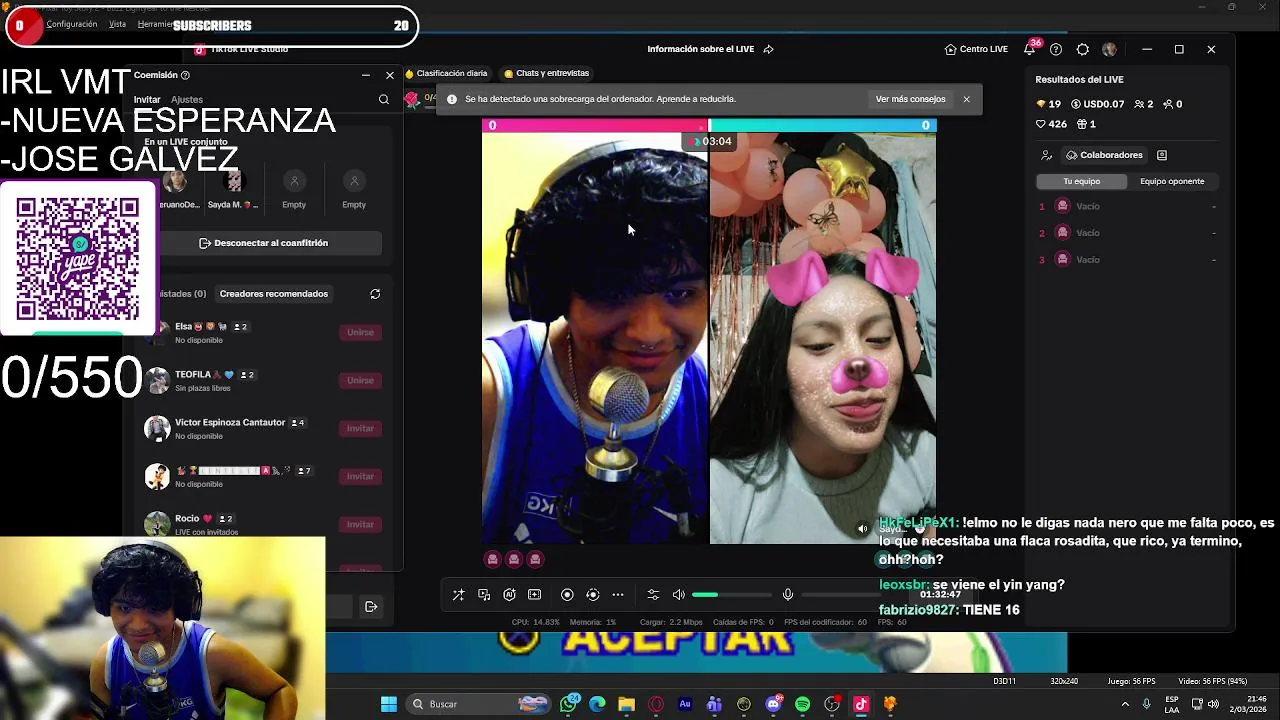Click Unirse button for TEOFILA
Image resolution: width=1280 pixels, height=720 pixels.
point(360,380)
